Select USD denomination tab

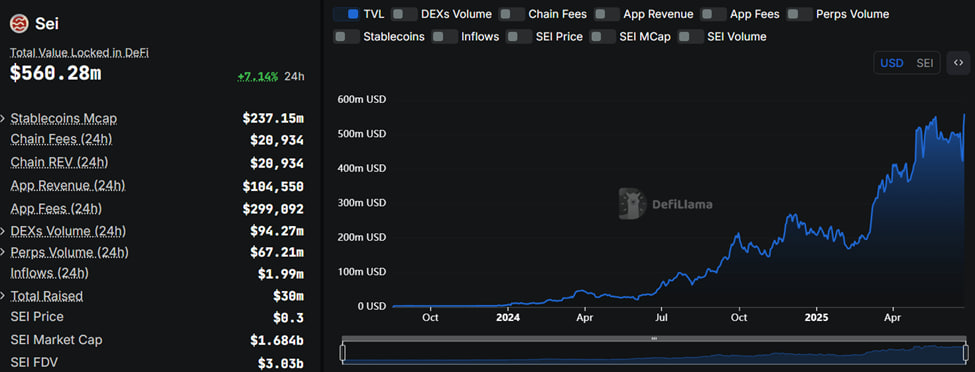point(892,63)
